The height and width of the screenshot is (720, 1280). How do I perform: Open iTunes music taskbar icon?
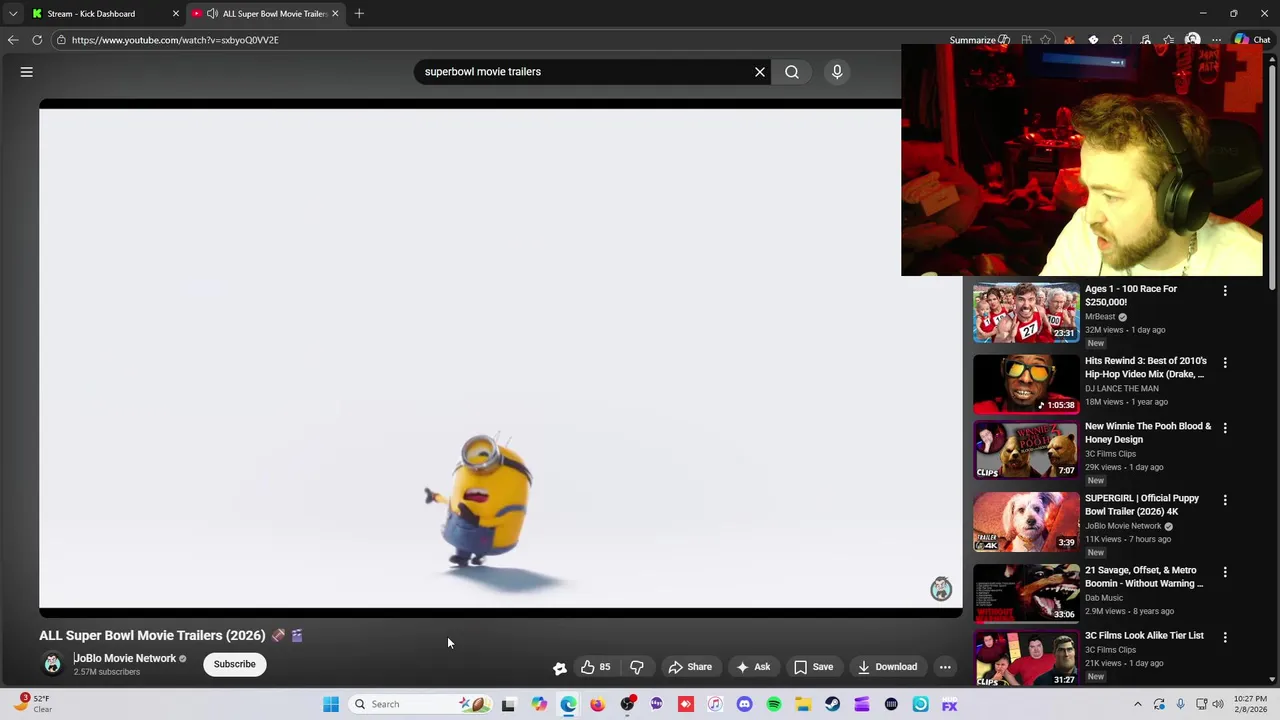(715, 704)
